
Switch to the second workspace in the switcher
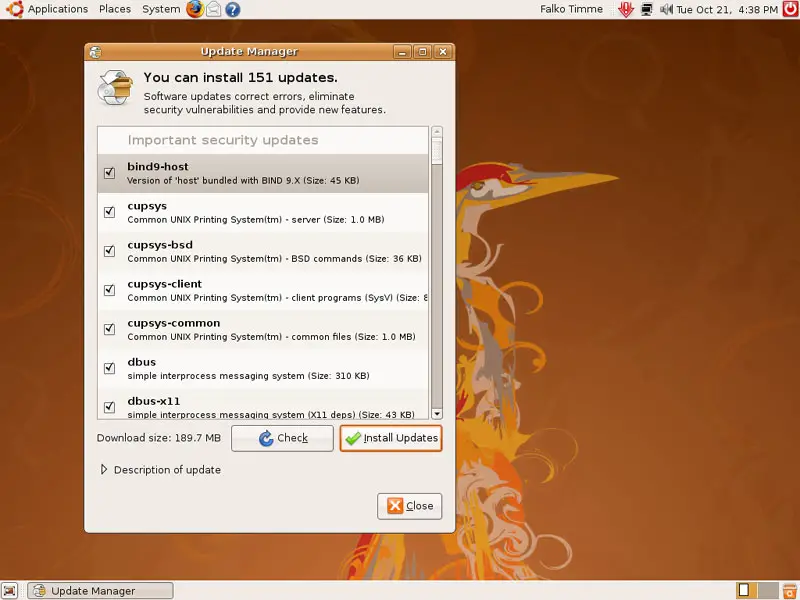tap(768, 590)
